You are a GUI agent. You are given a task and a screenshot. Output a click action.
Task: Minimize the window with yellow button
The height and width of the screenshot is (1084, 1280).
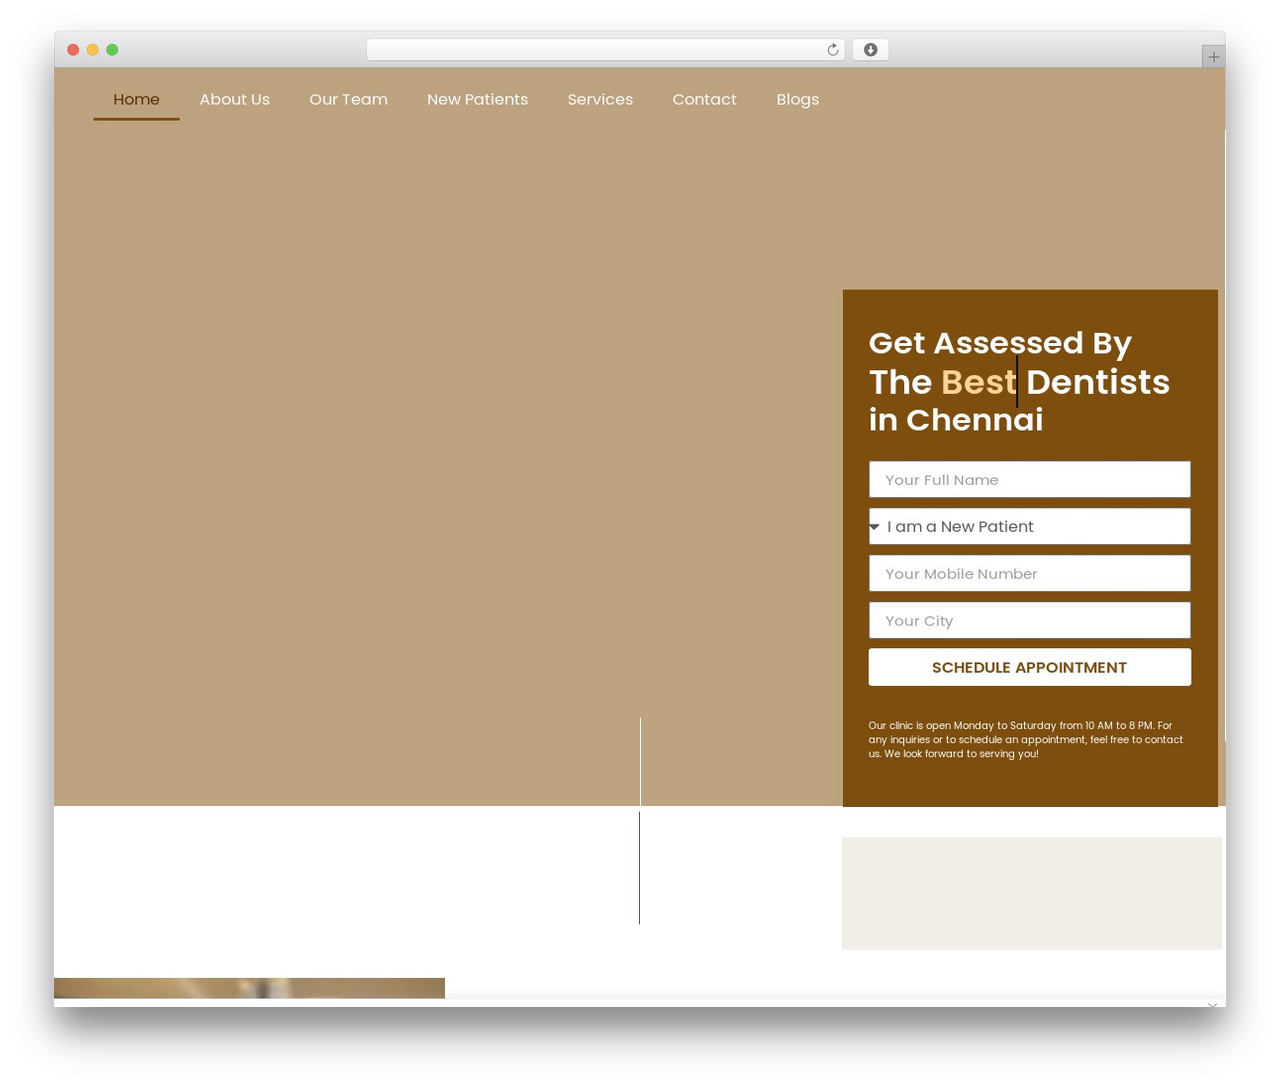(x=93, y=50)
